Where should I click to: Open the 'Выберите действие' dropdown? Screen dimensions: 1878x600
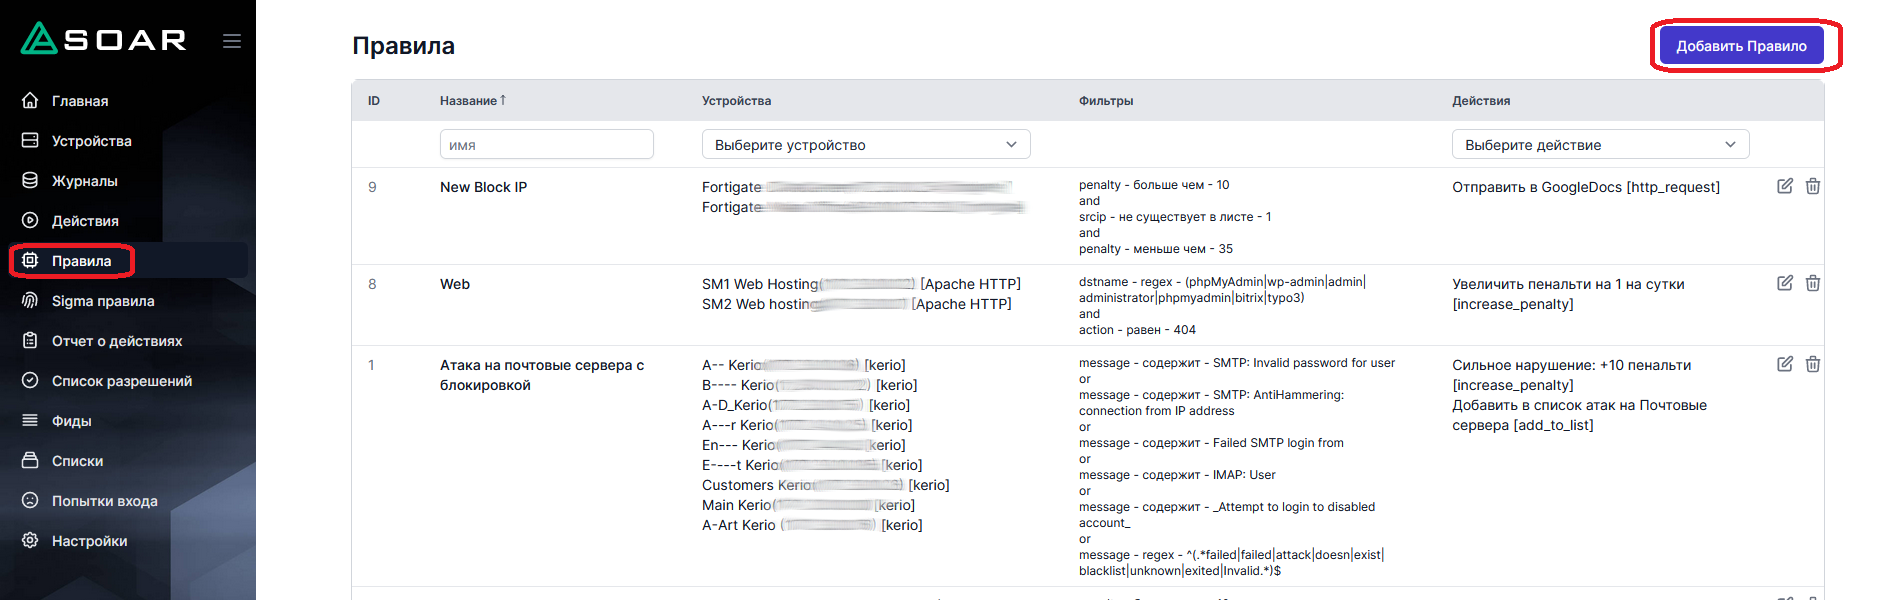tap(1599, 145)
